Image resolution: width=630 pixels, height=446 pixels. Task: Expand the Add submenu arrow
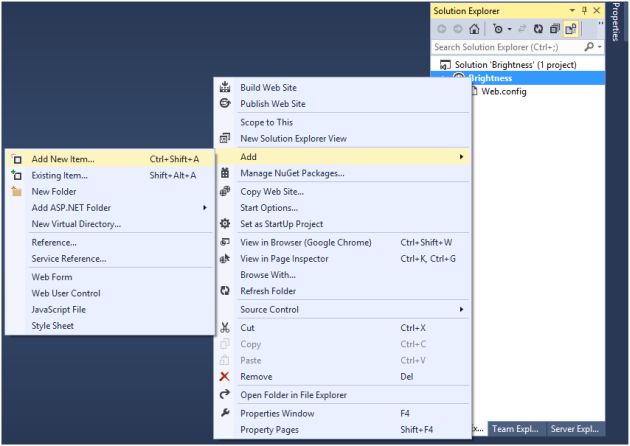462,157
